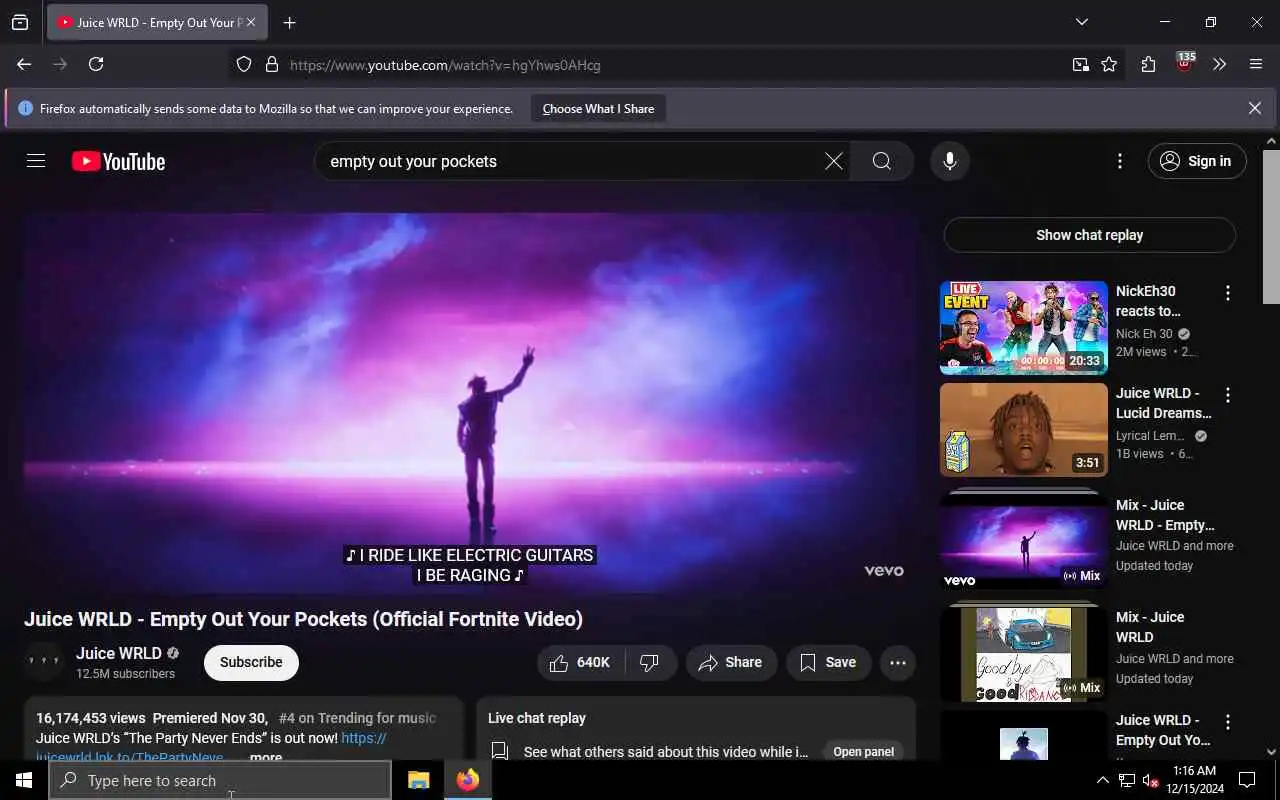This screenshot has height=800, width=1280.
Task: Close the Juice WRLD tab
Action: (251, 22)
